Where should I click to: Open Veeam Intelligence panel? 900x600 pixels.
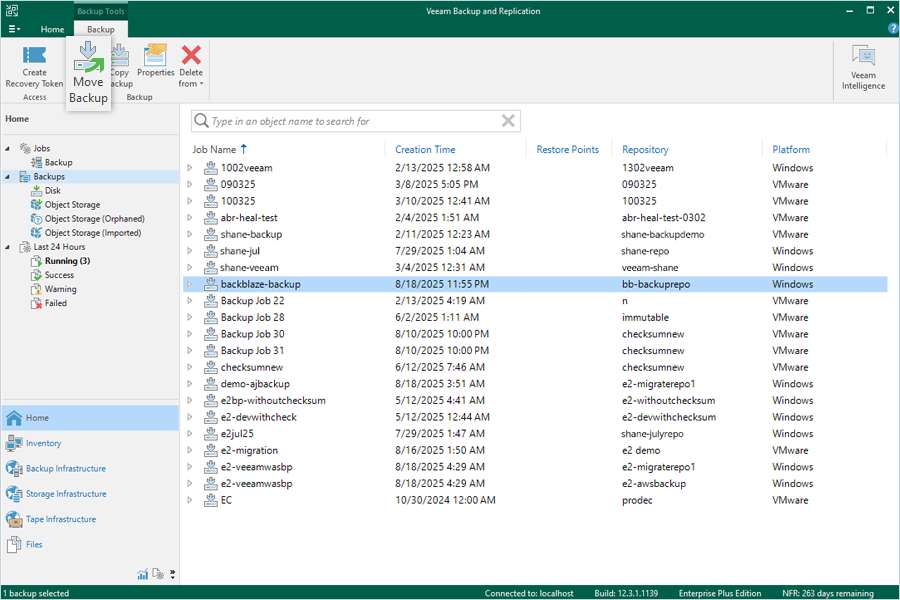(x=863, y=67)
